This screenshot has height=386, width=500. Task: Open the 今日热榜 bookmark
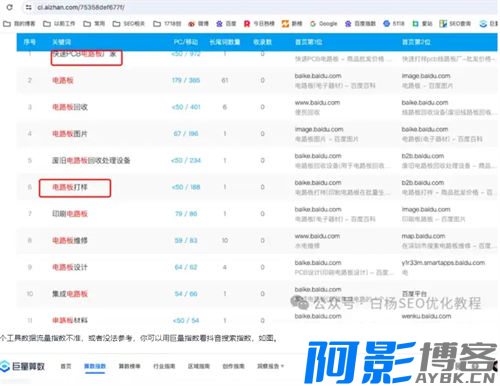click(259, 24)
